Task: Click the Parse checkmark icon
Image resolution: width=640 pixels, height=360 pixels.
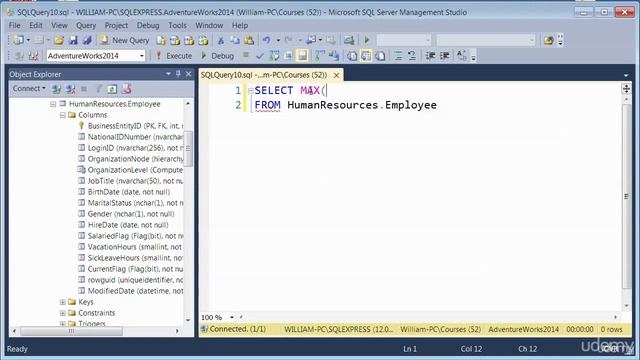Action: pos(260,56)
